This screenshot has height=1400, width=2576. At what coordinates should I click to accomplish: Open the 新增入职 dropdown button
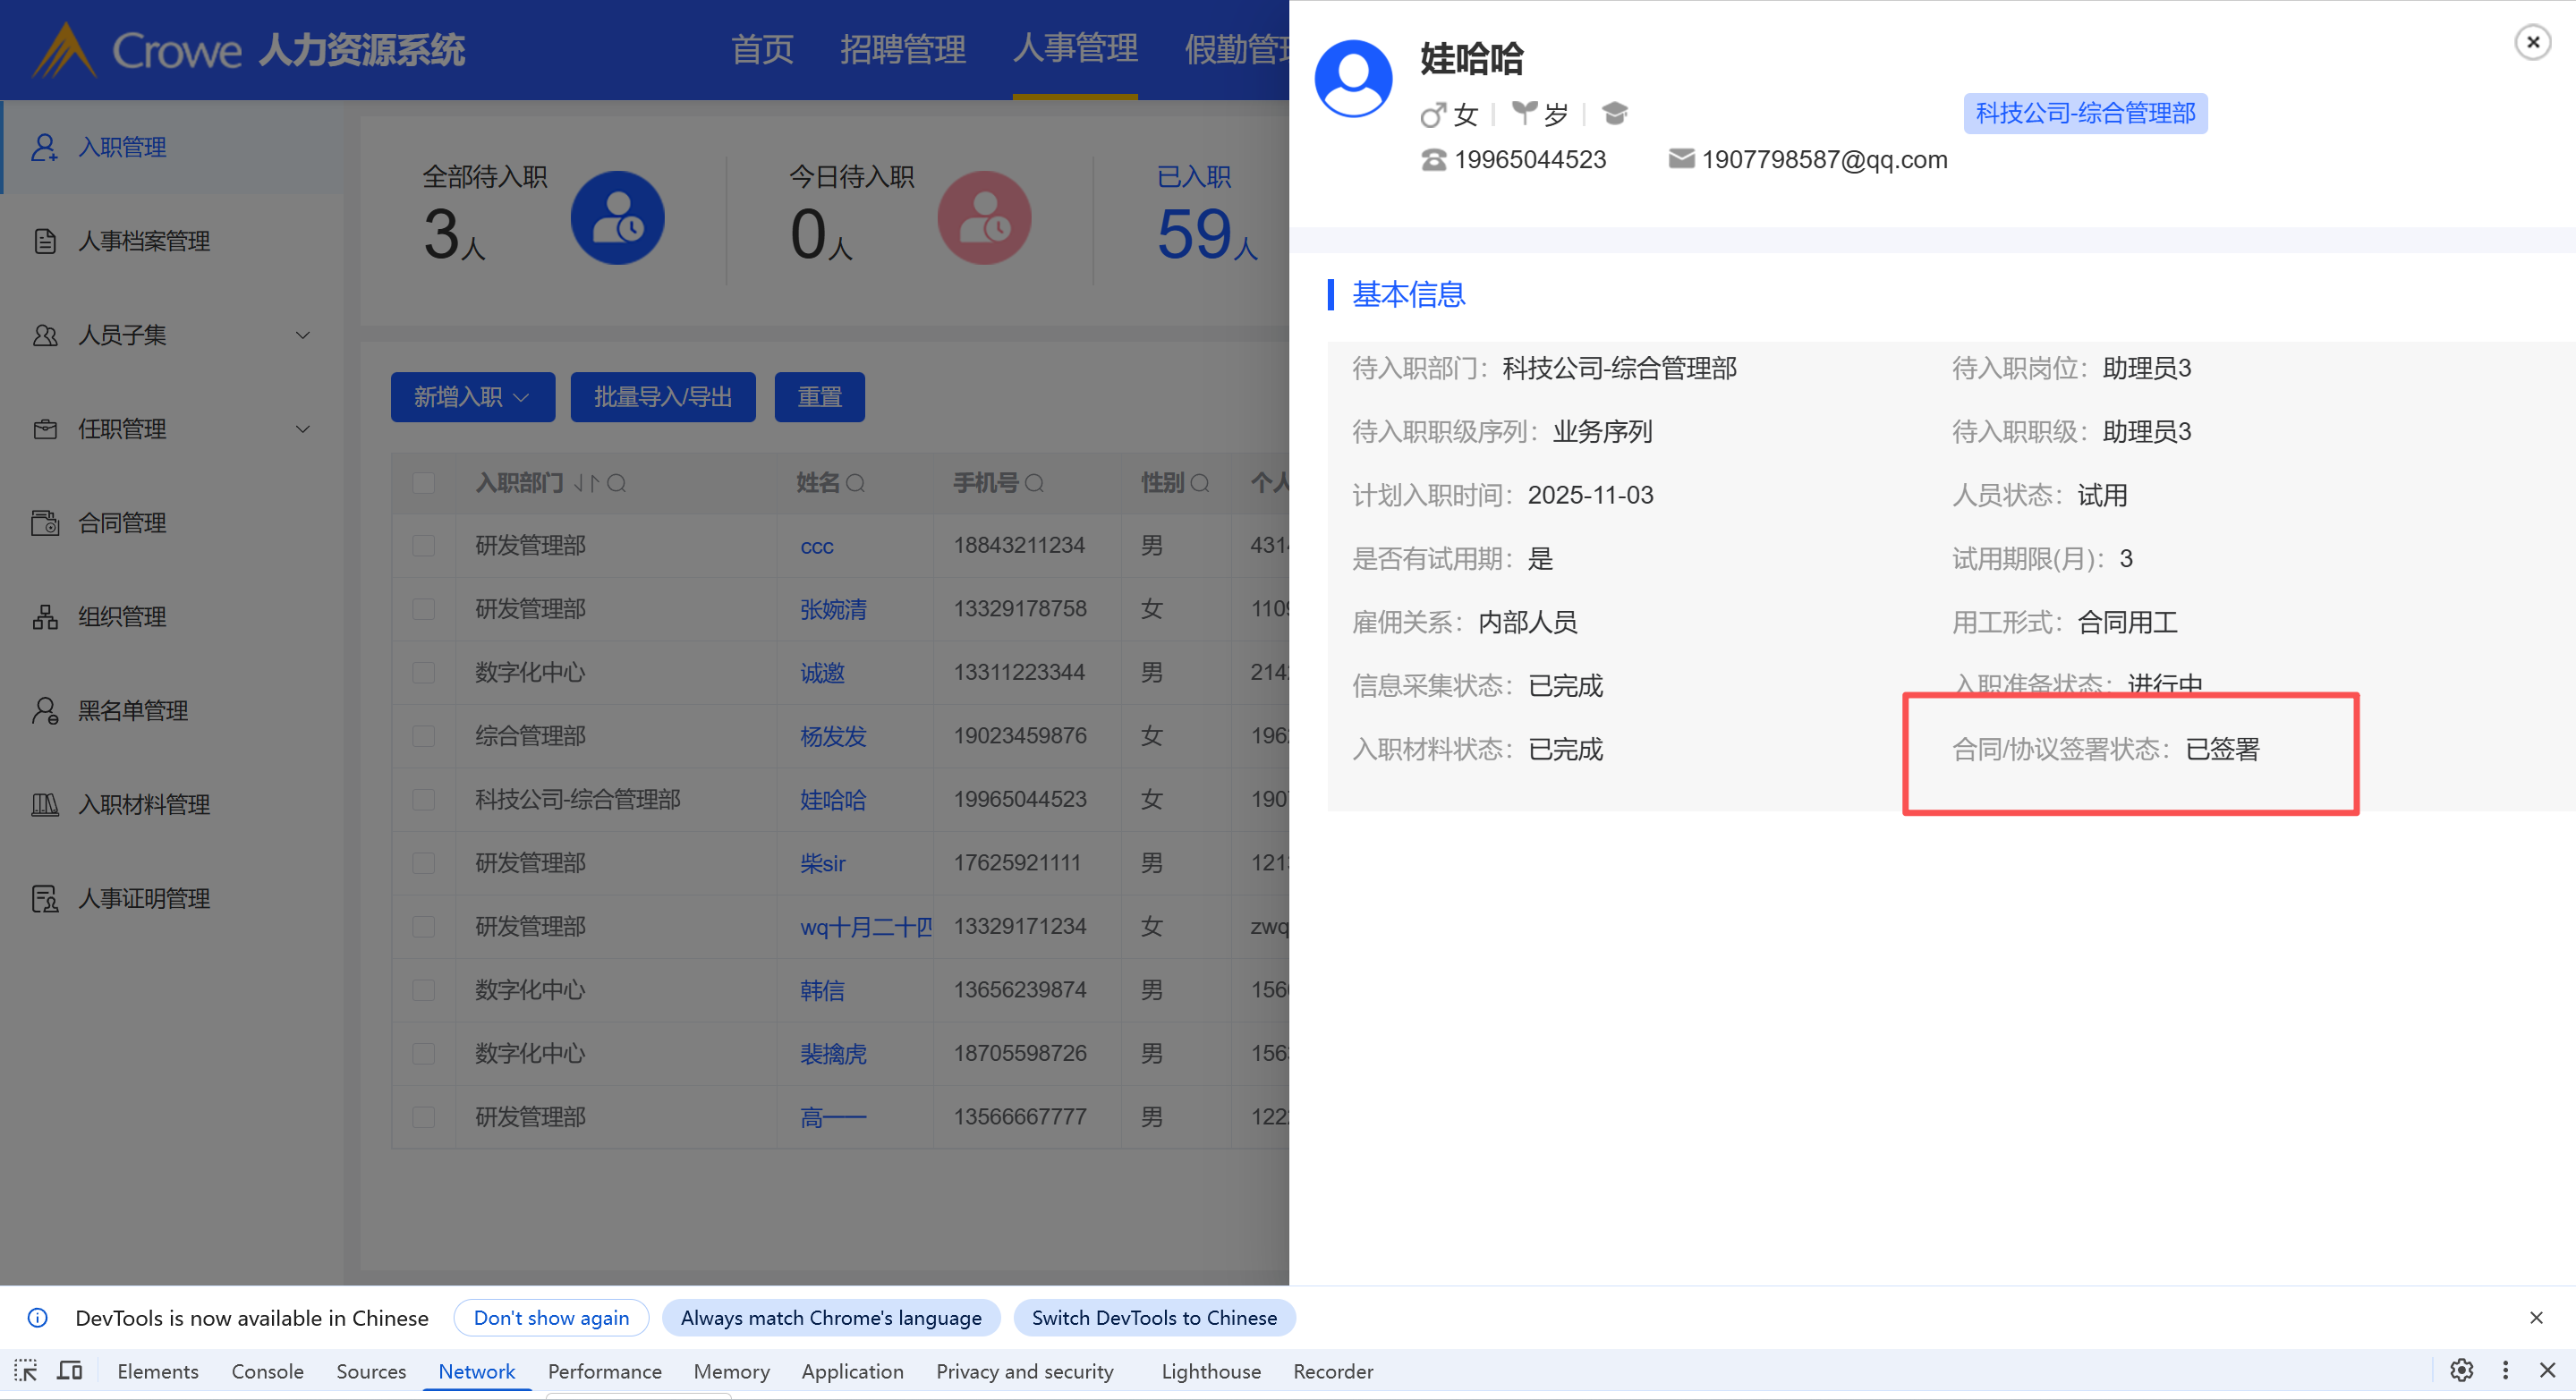click(472, 397)
